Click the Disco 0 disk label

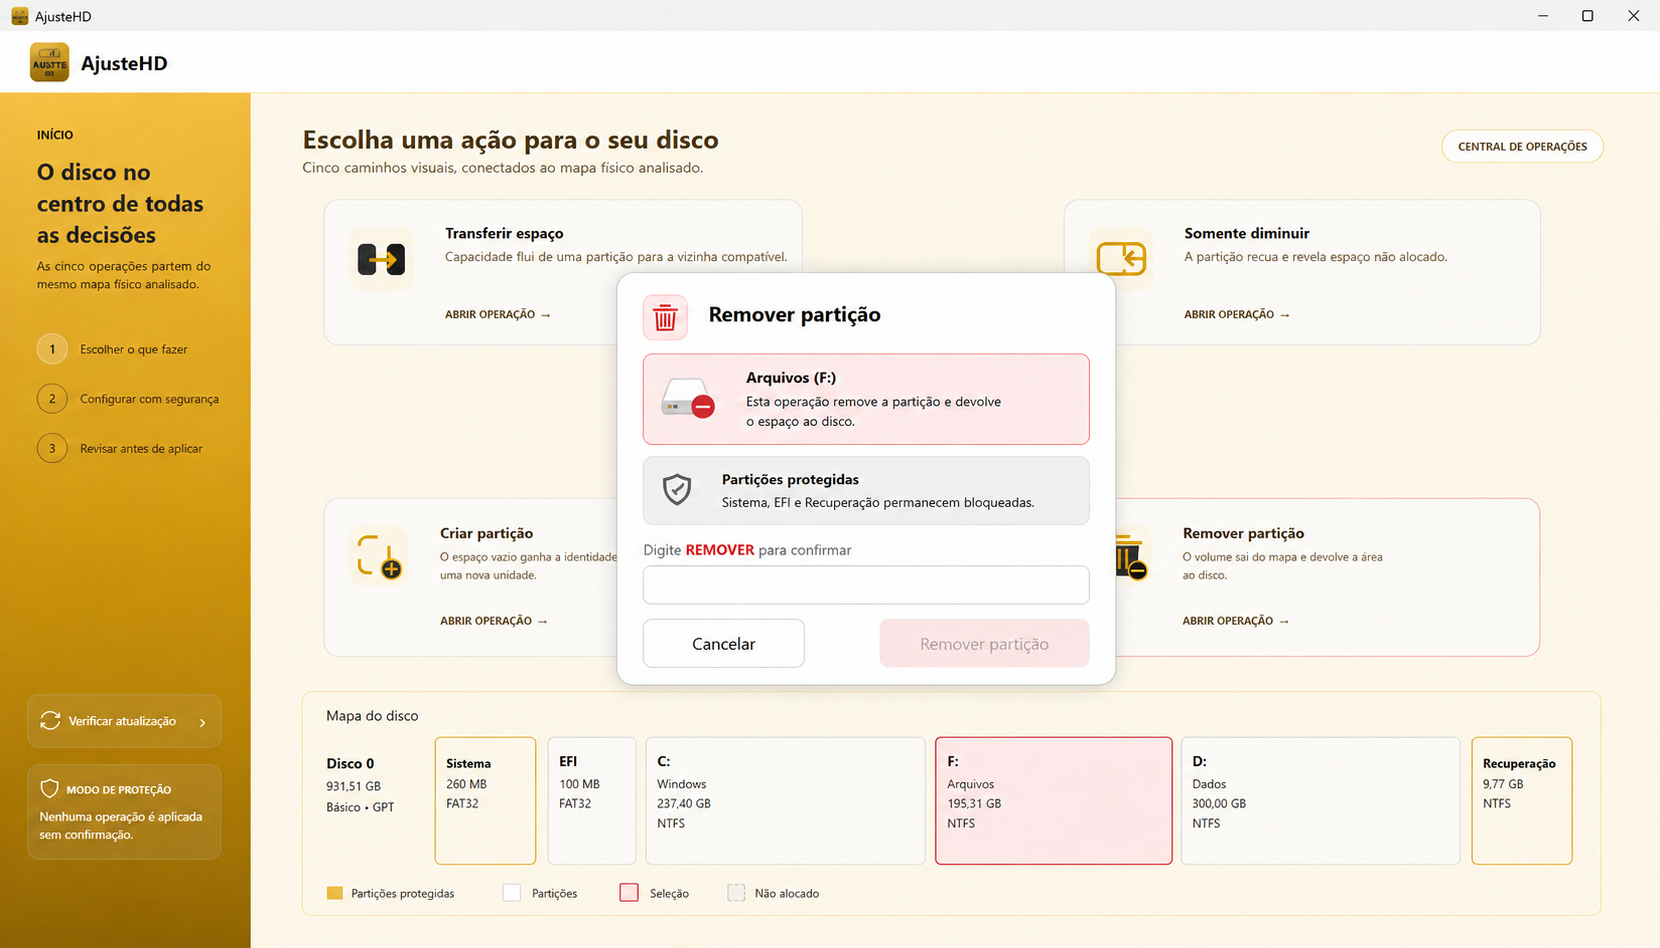[350, 763]
